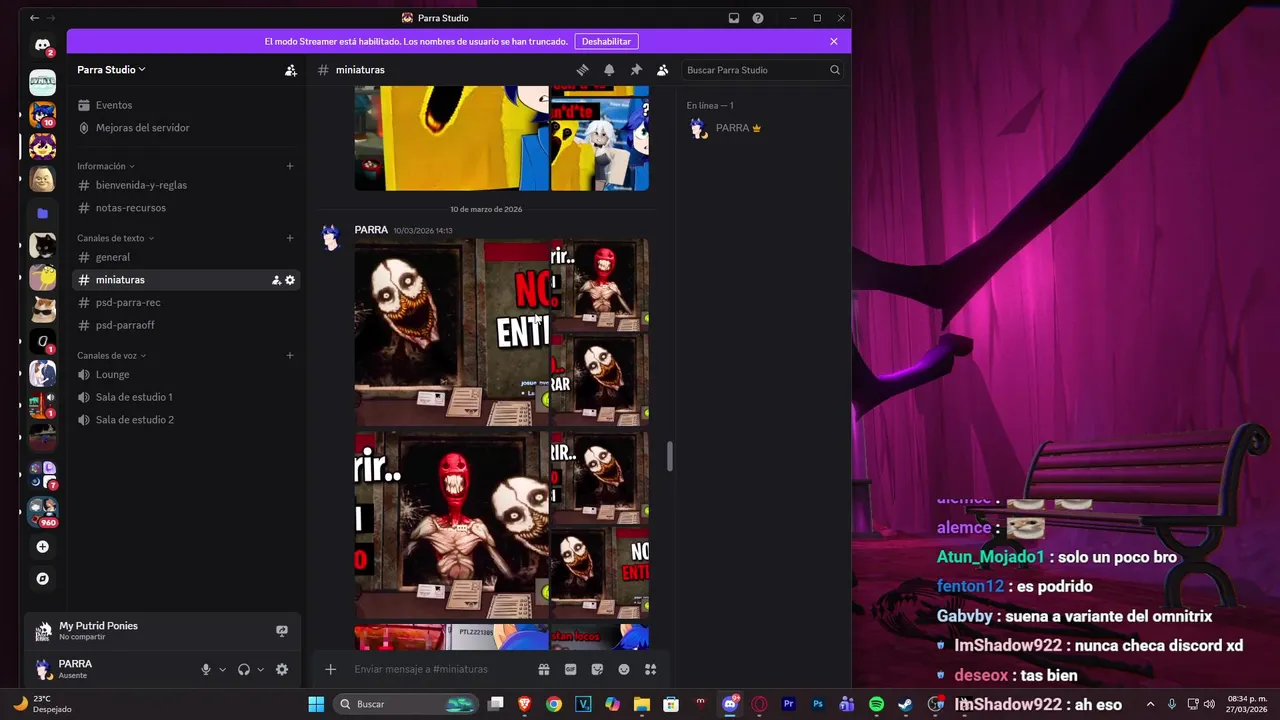Open Discord help question mark icon

[758, 18]
